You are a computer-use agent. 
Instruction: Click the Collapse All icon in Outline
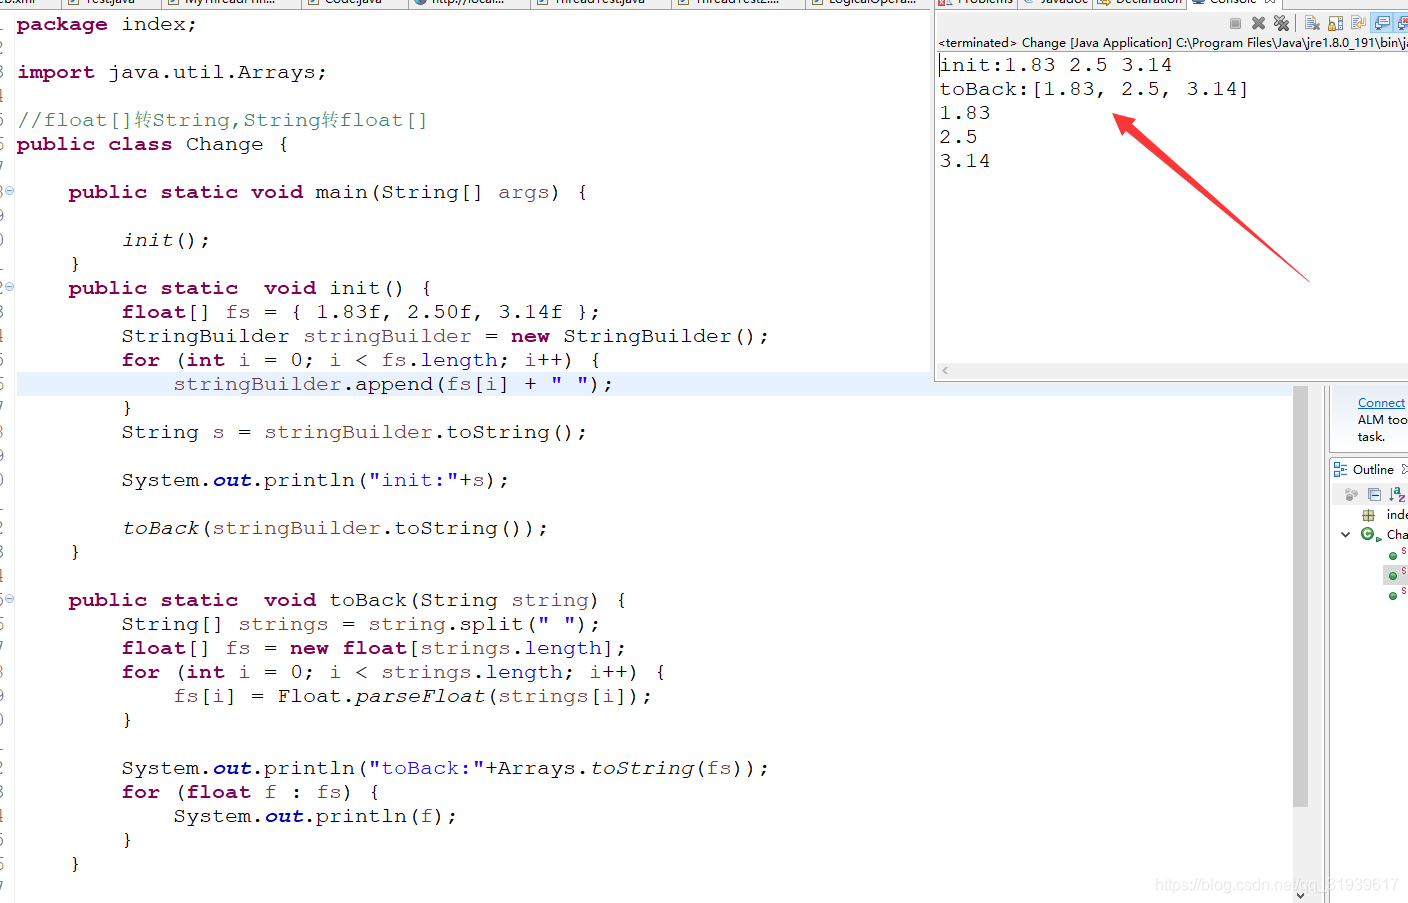(x=1374, y=494)
